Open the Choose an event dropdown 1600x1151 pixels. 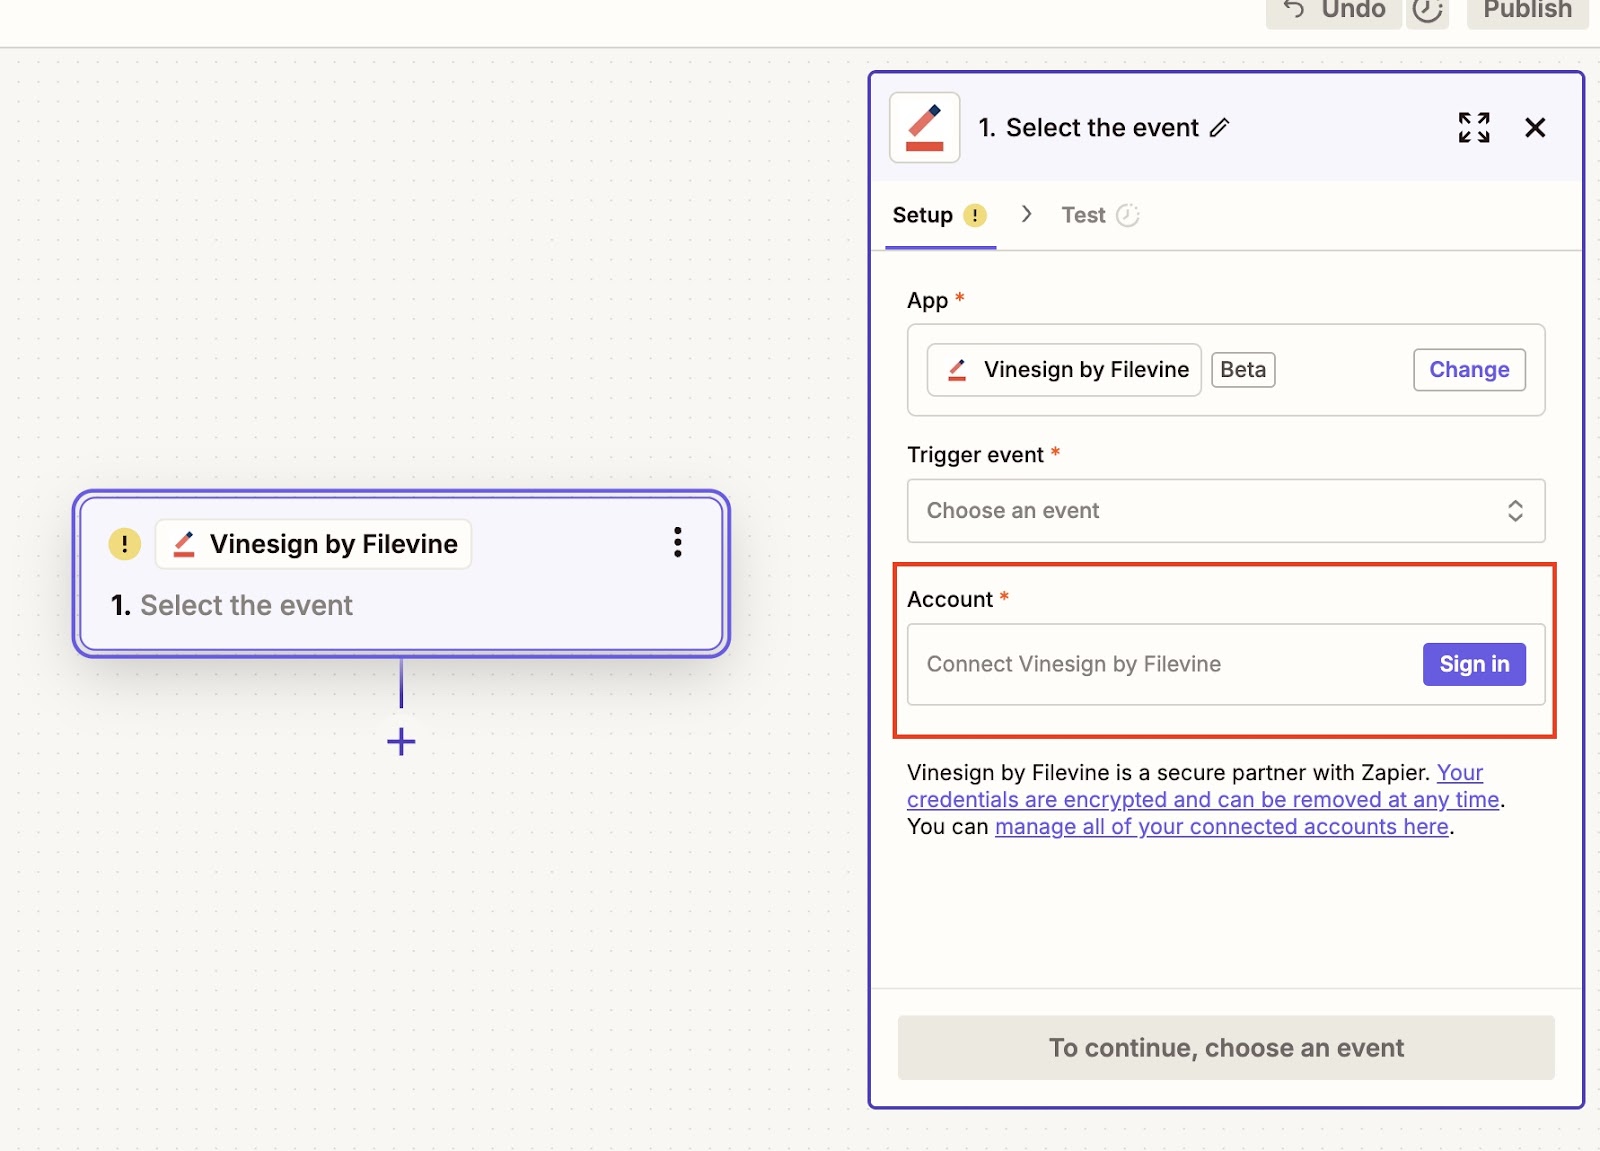pos(1226,511)
